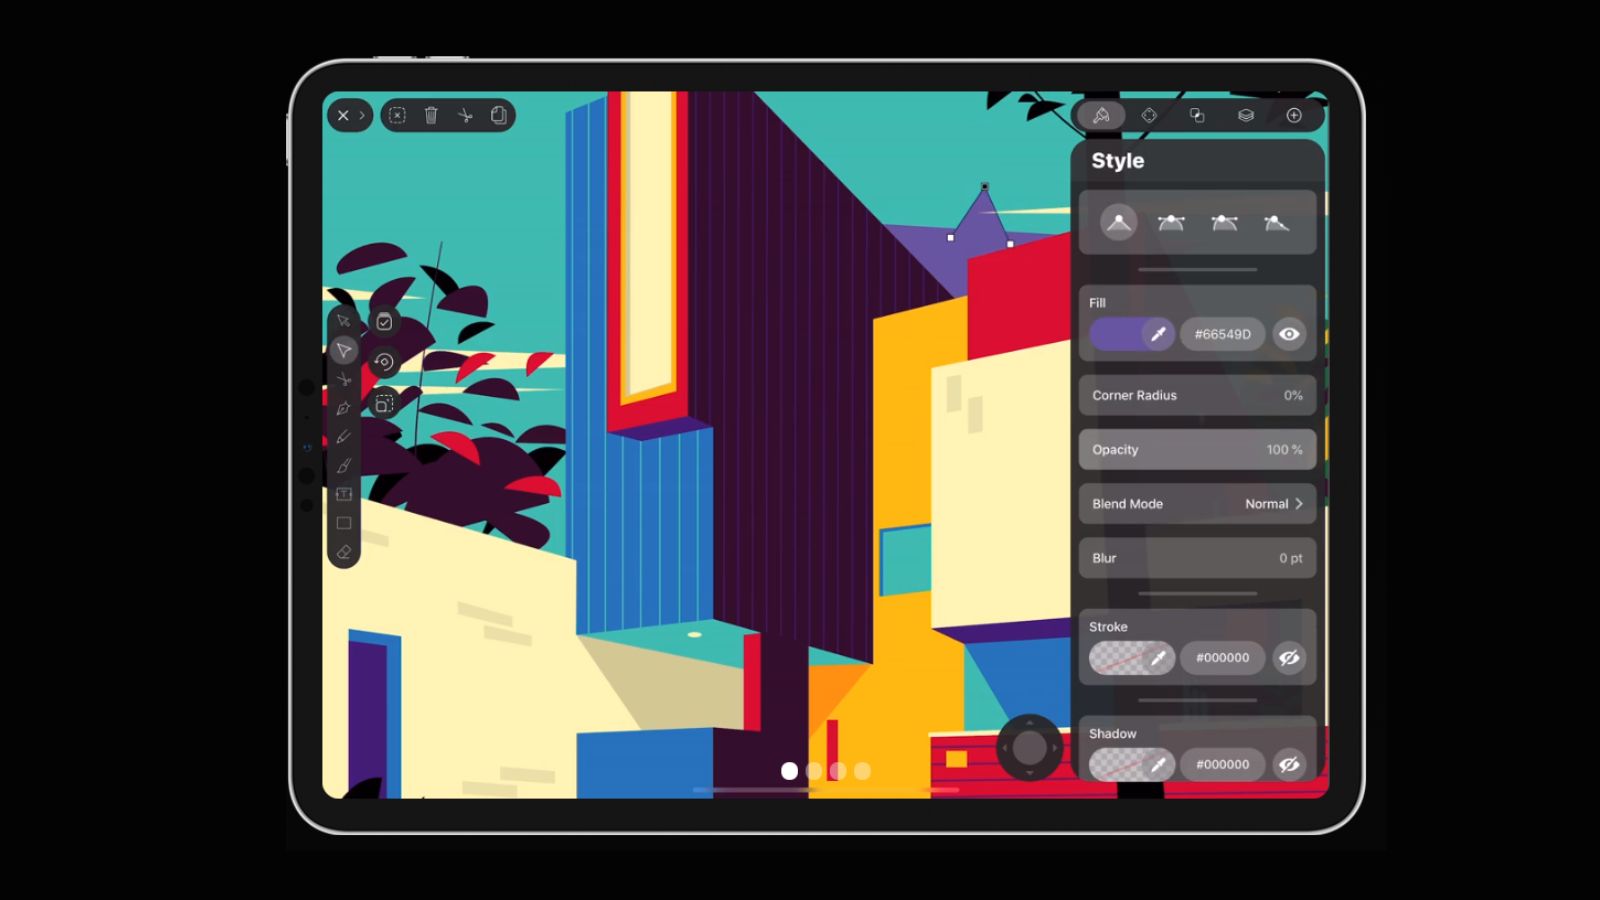Enable Shadow visibility with the eye toggle

1290,764
